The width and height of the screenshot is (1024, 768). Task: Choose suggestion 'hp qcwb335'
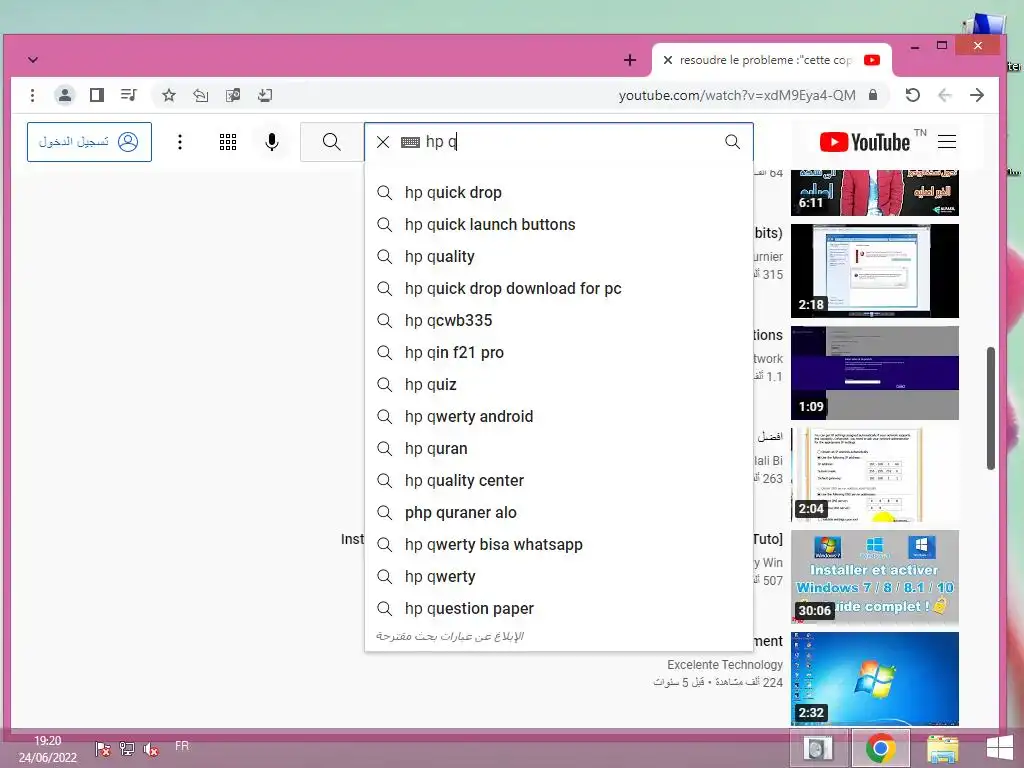558,321
